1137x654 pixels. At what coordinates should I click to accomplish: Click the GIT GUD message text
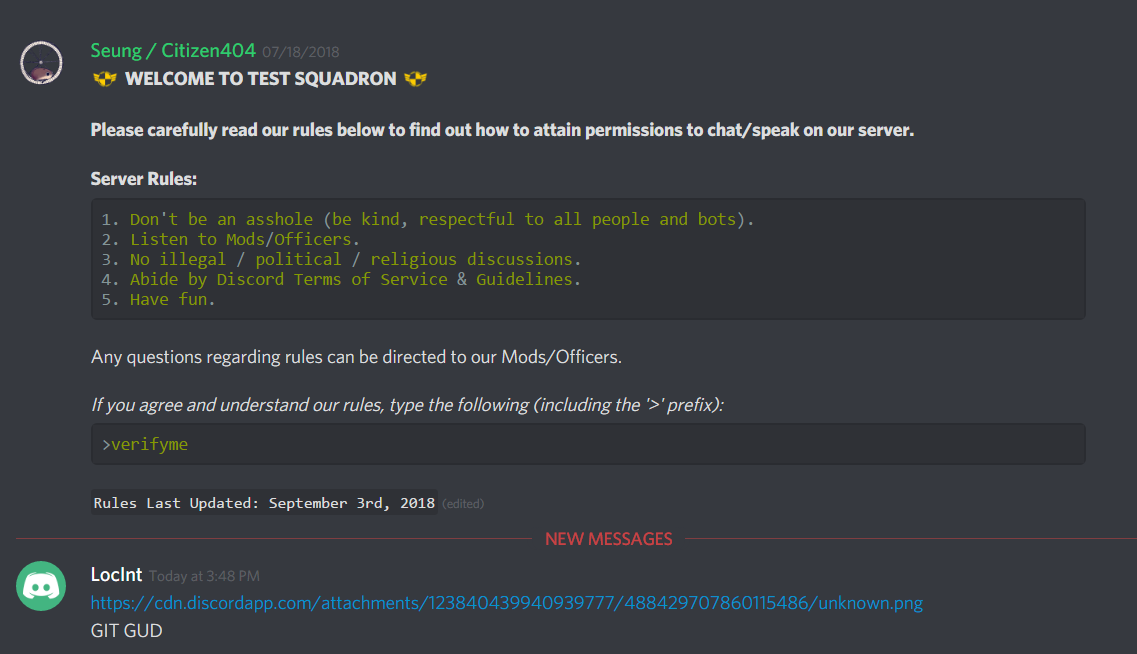click(x=126, y=630)
